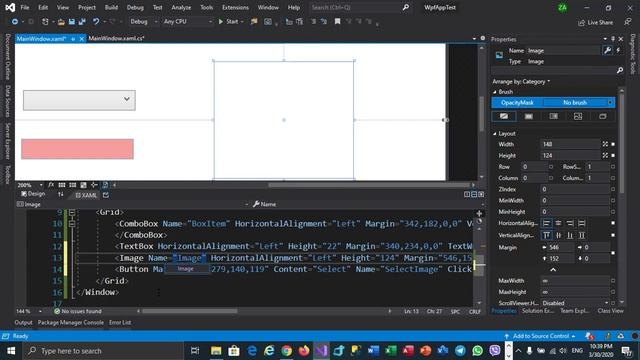Set VerticalAlignment to Top

point(546,235)
